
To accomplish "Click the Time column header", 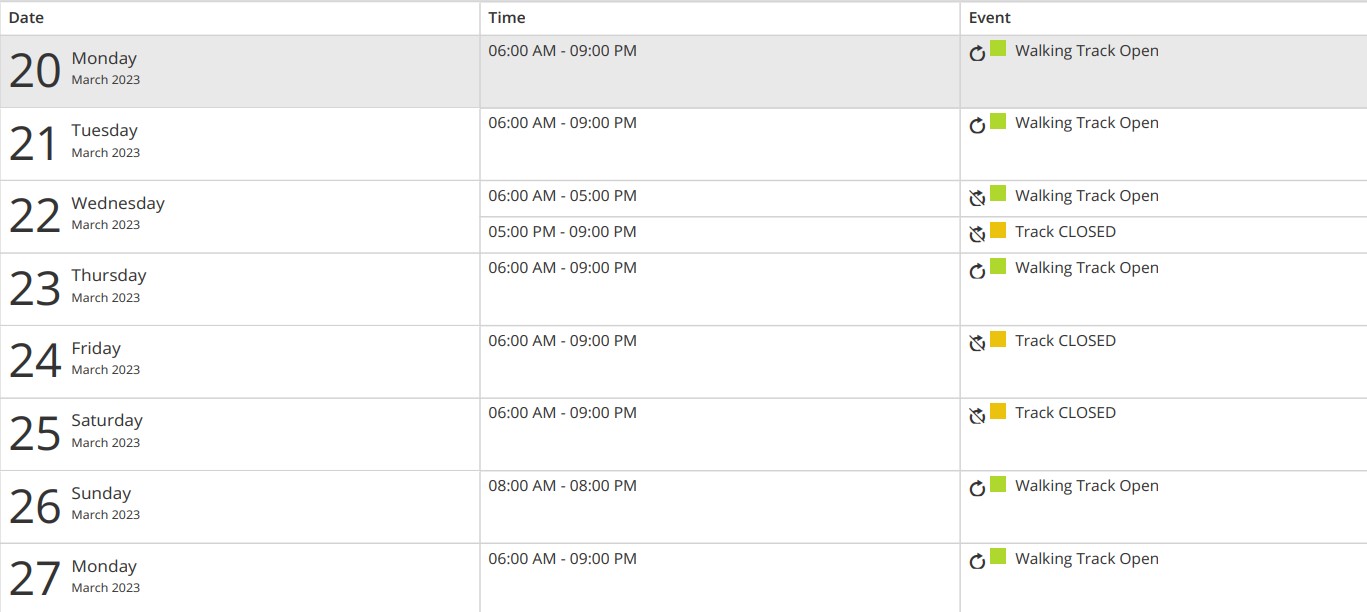I will point(507,18).
